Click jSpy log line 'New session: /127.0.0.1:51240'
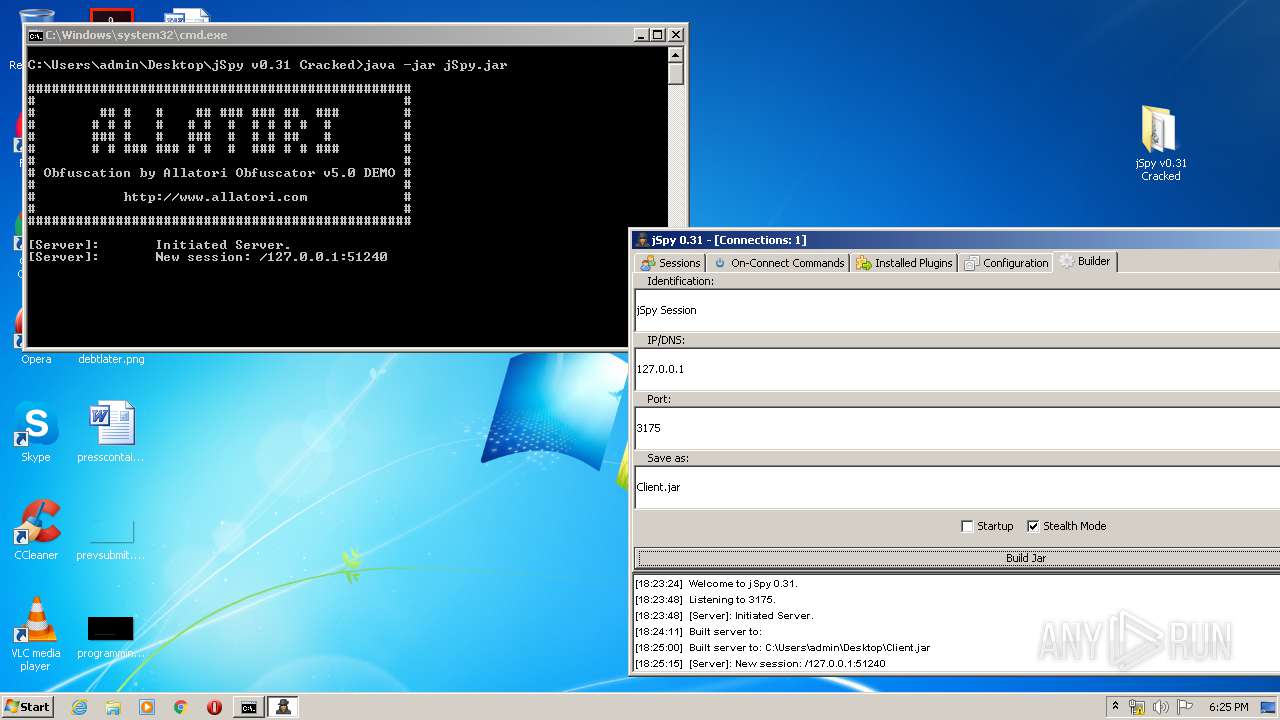 point(760,663)
